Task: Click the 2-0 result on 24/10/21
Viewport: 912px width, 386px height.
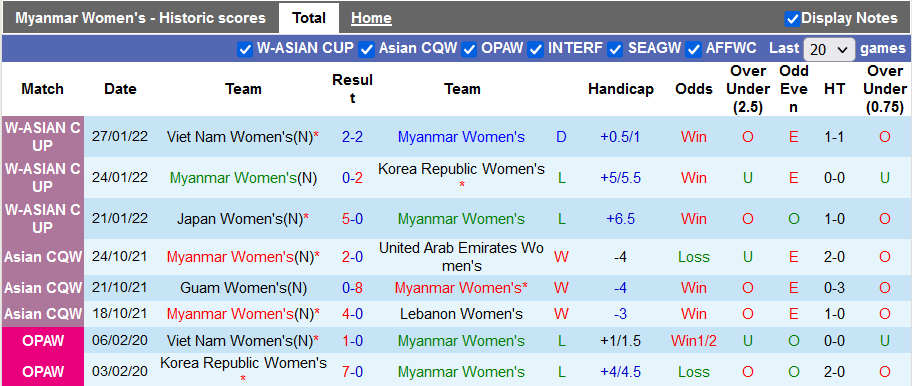Action: (x=352, y=257)
